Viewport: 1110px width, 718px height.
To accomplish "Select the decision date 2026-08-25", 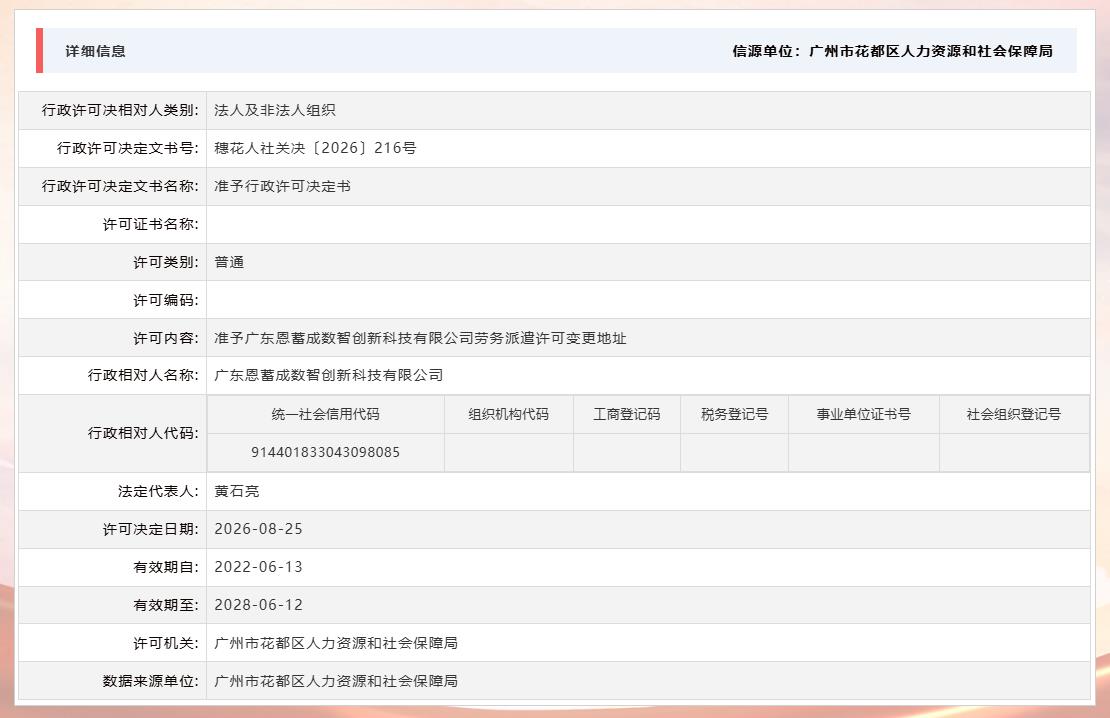I will point(258,530).
